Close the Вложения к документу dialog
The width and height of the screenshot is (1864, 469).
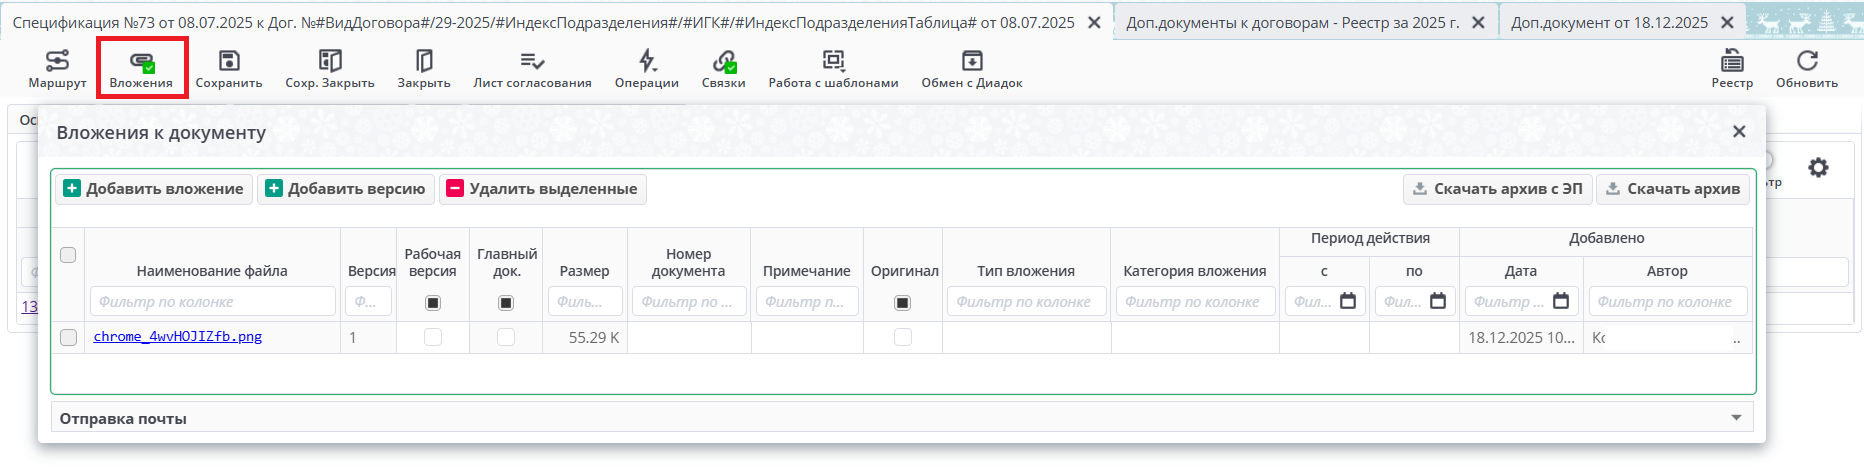1739,132
